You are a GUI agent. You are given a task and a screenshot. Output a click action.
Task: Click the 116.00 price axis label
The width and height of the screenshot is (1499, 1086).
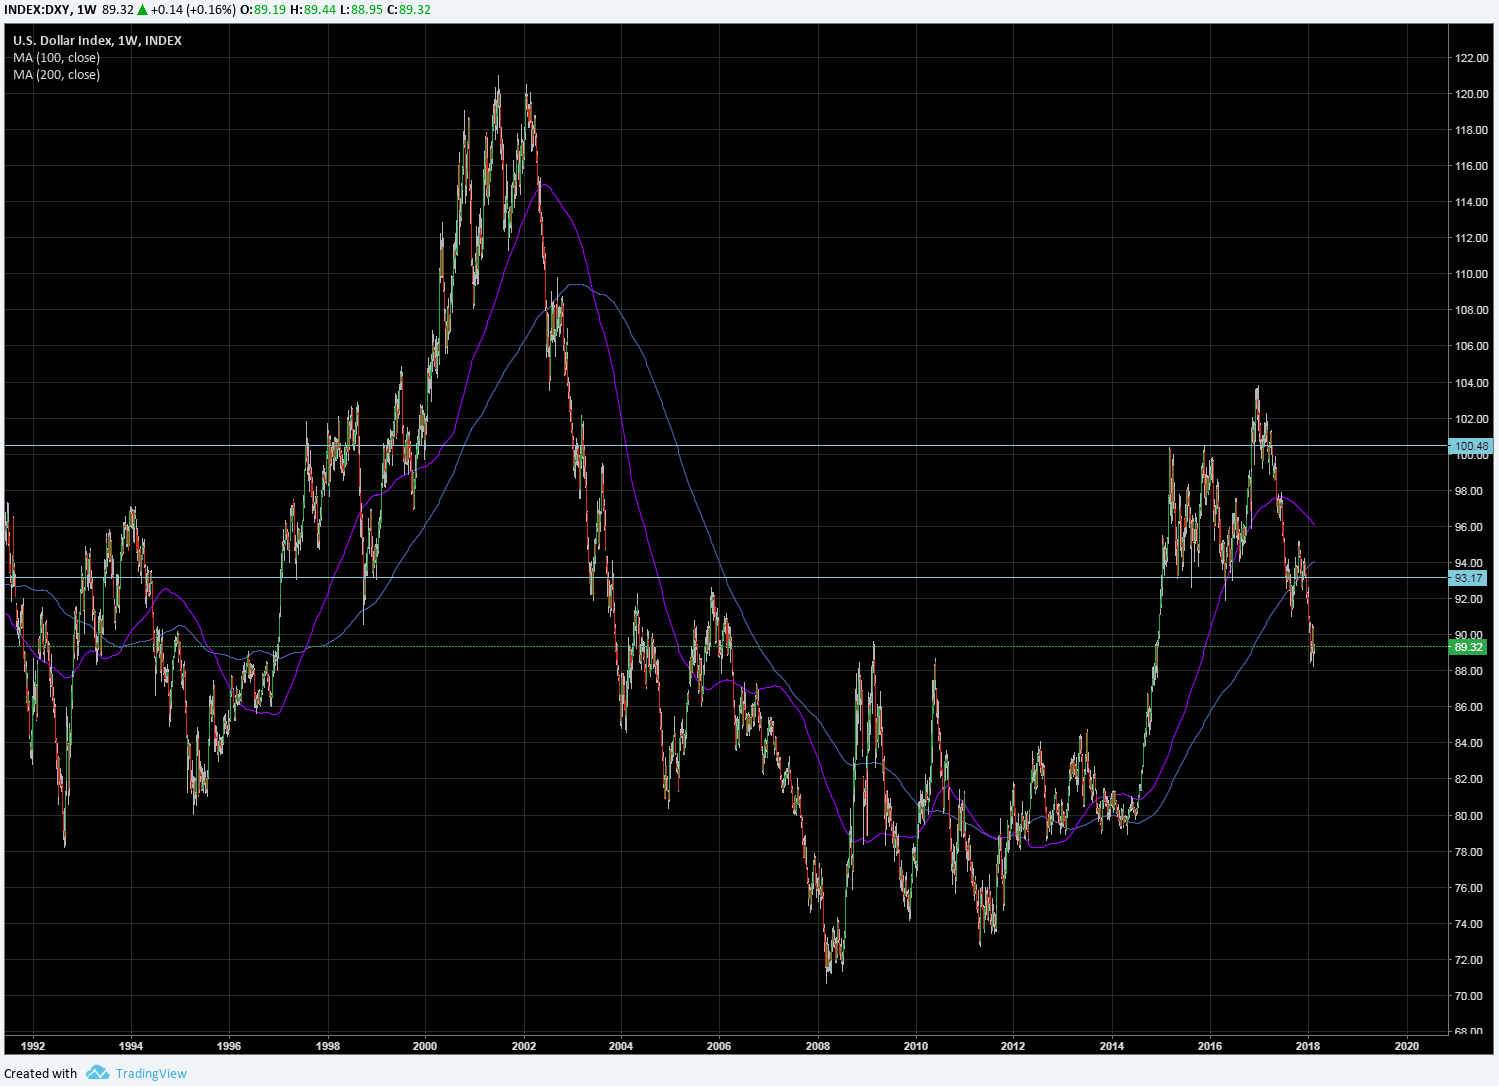1471,166
